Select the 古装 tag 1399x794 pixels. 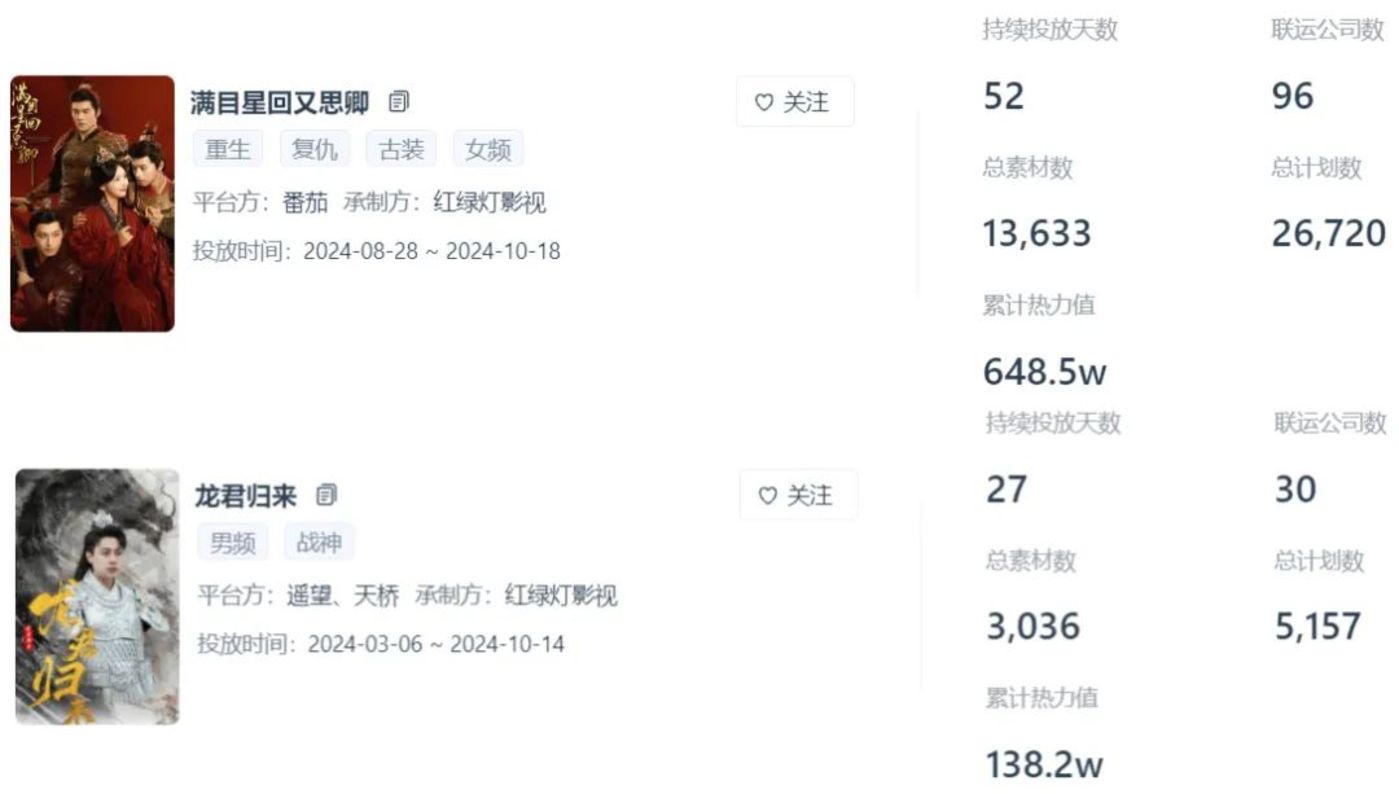click(401, 150)
